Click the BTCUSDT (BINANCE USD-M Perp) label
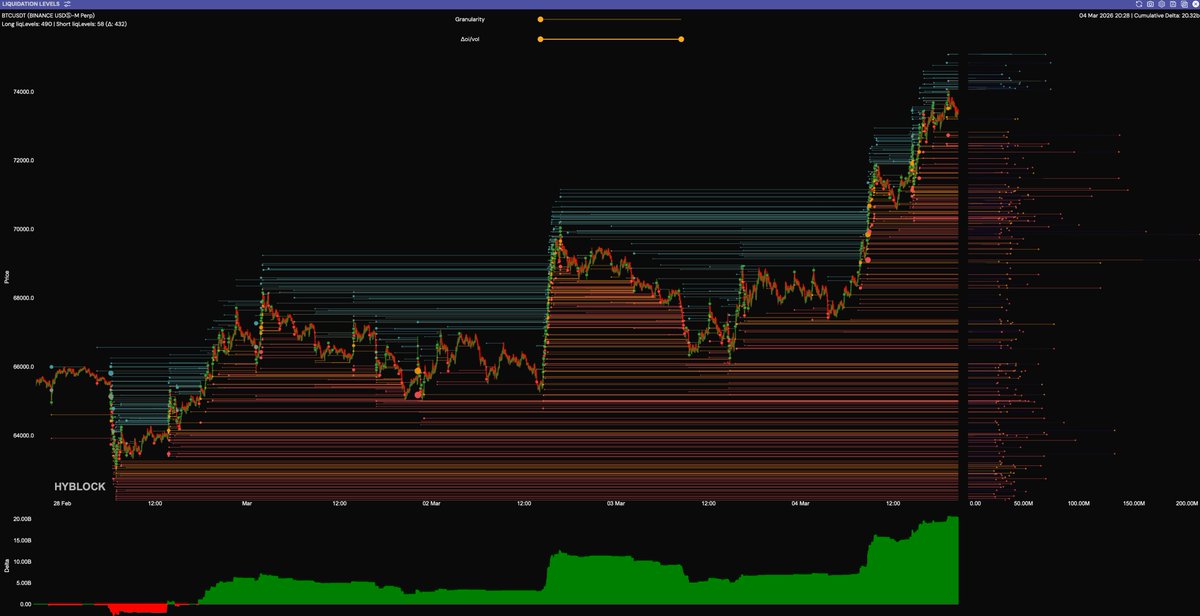Image resolution: width=1200 pixels, height=616 pixels. click(50, 15)
